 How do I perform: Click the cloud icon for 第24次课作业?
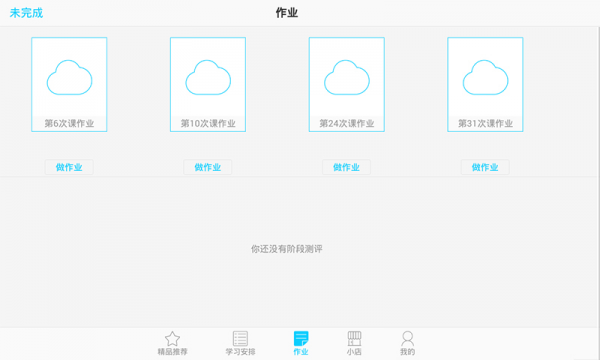point(347,77)
